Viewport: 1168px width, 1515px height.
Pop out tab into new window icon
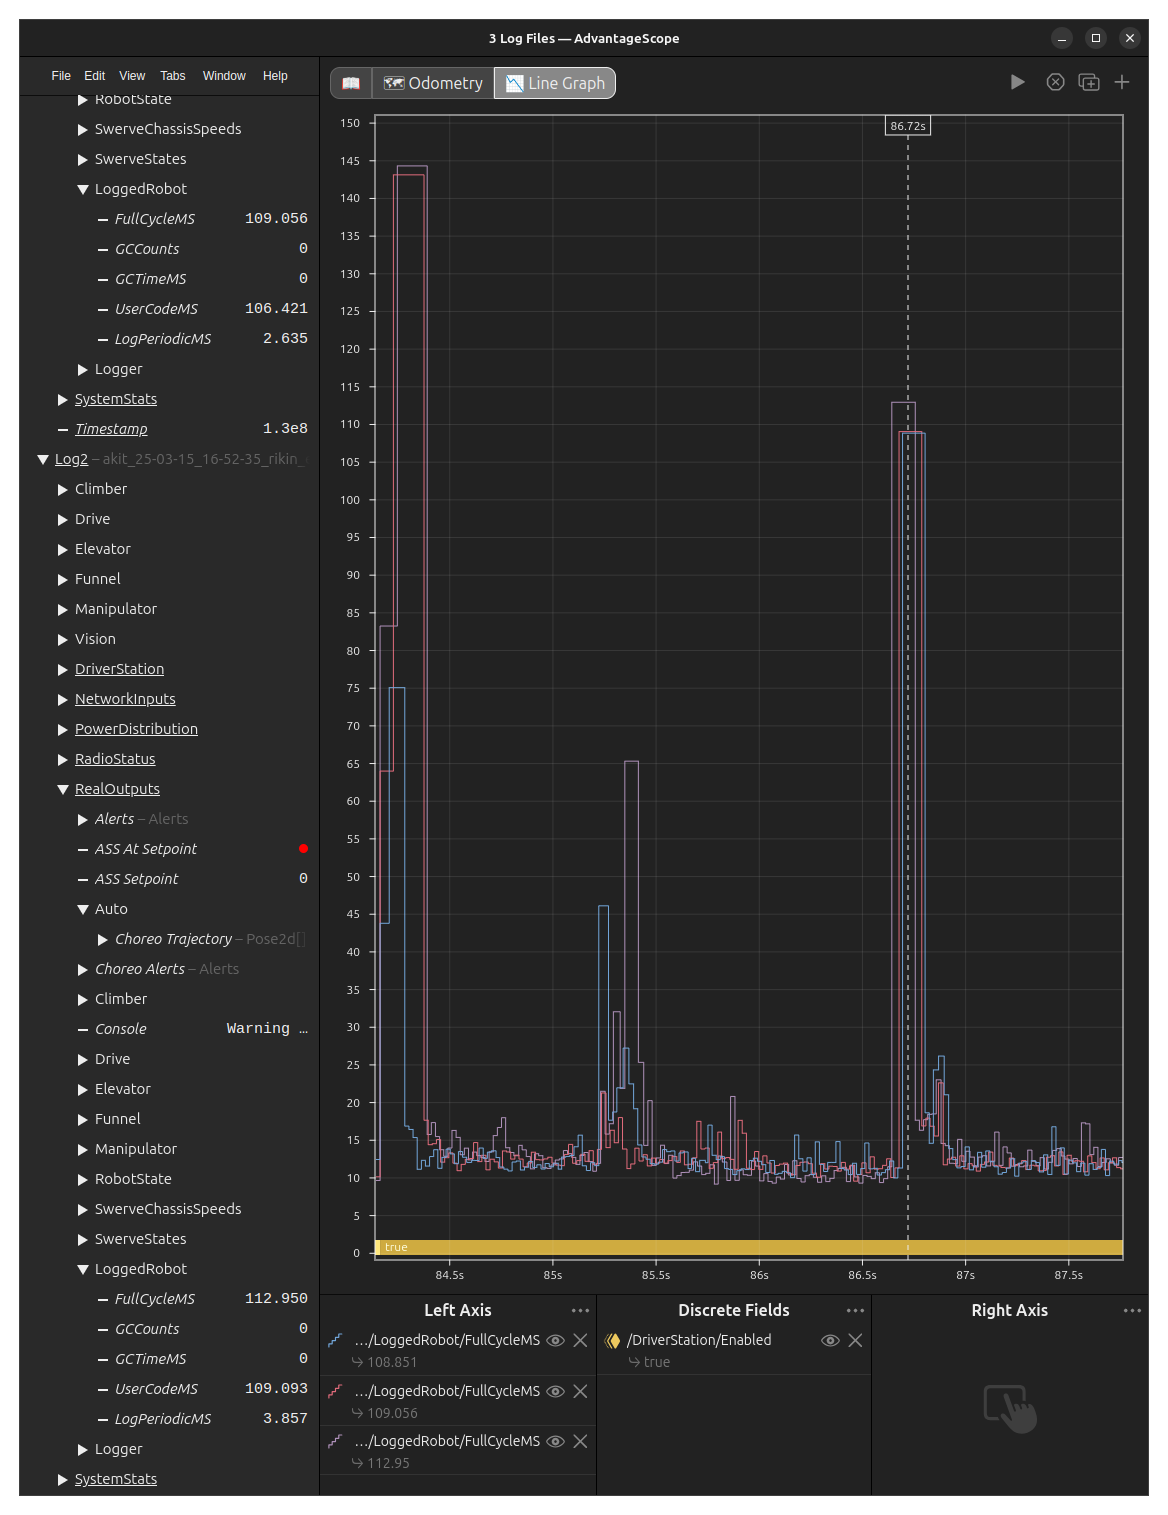click(1089, 82)
